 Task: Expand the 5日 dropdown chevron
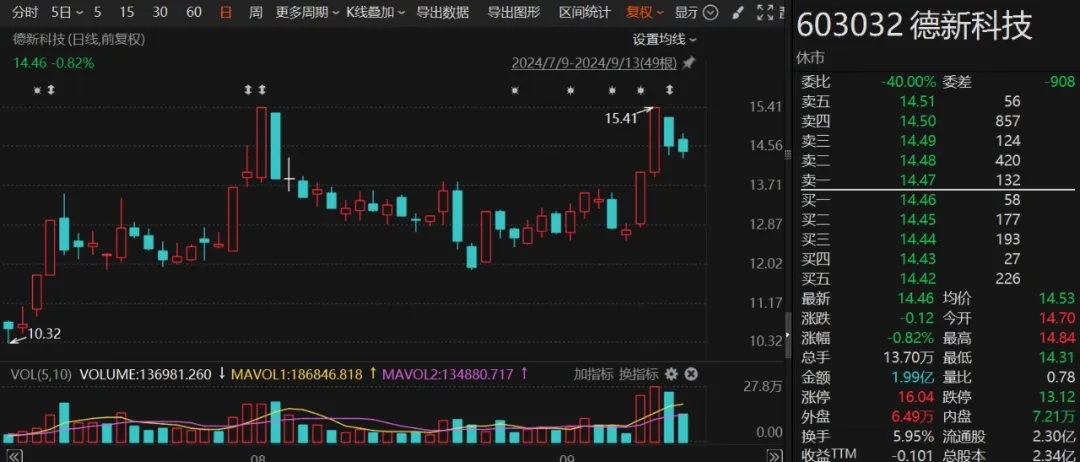point(79,12)
